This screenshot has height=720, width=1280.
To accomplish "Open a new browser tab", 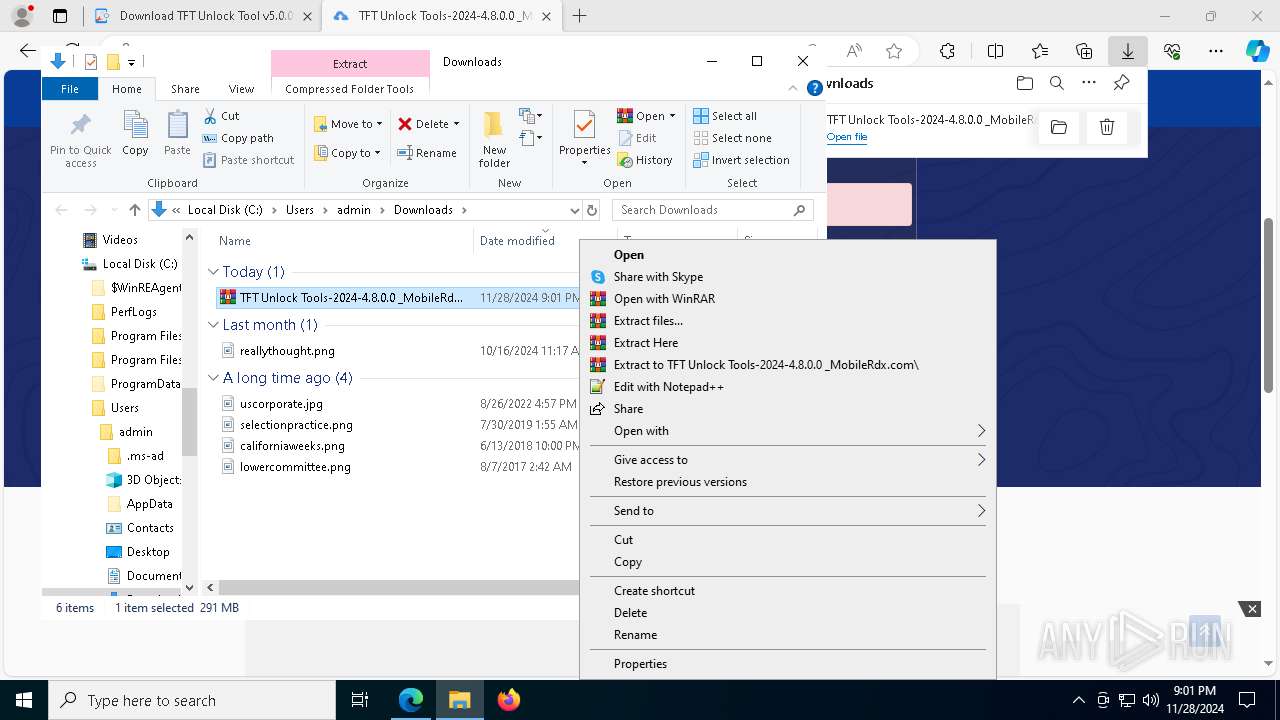I will pyautogui.click(x=579, y=16).
